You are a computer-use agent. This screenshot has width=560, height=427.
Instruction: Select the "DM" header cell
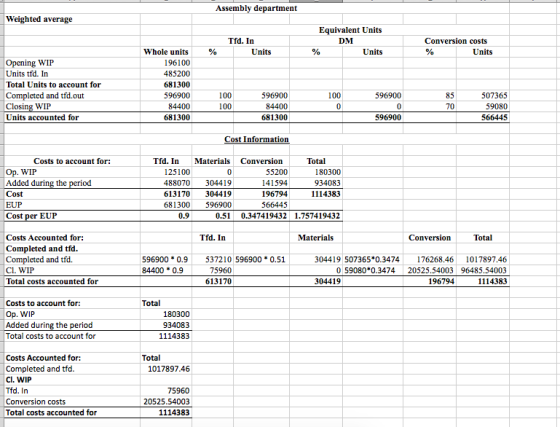pos(346,41)
